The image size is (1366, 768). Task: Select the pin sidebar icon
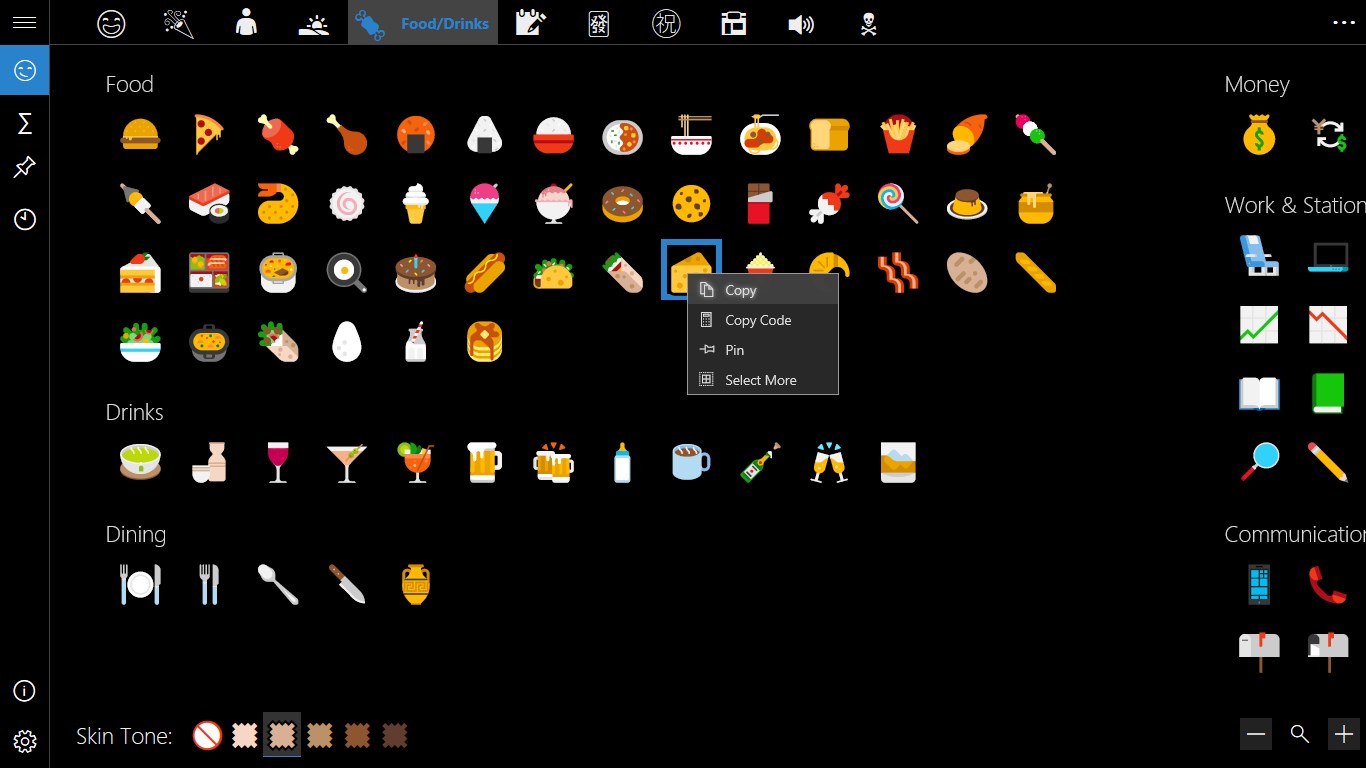(x=23, y=167)
